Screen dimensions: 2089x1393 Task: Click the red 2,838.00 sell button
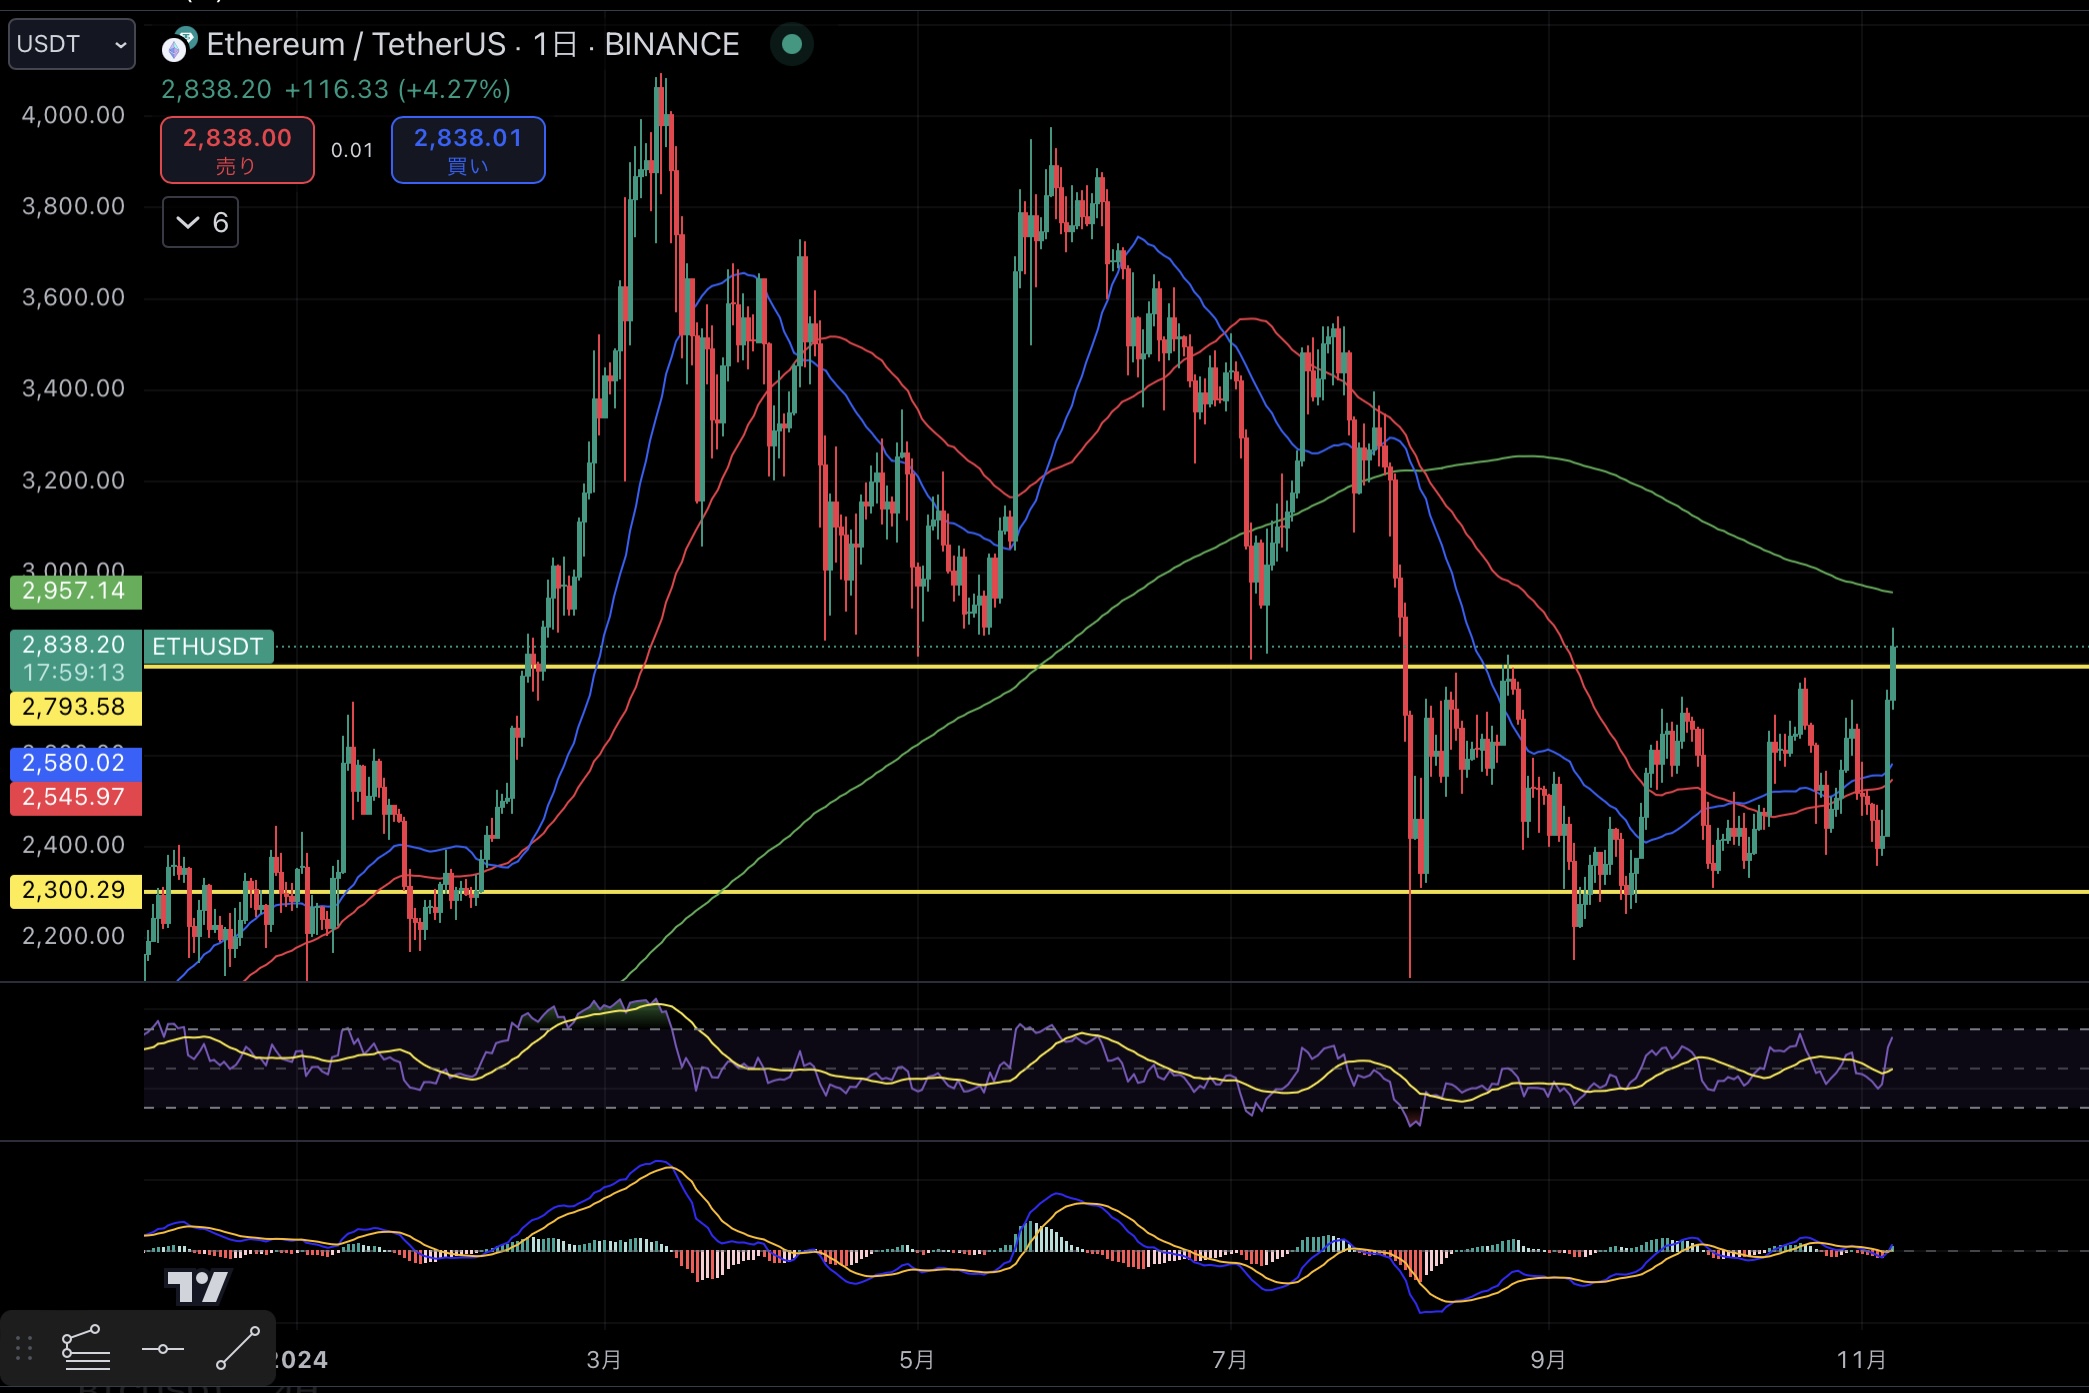pyautogui.click(x=237, y=150)
